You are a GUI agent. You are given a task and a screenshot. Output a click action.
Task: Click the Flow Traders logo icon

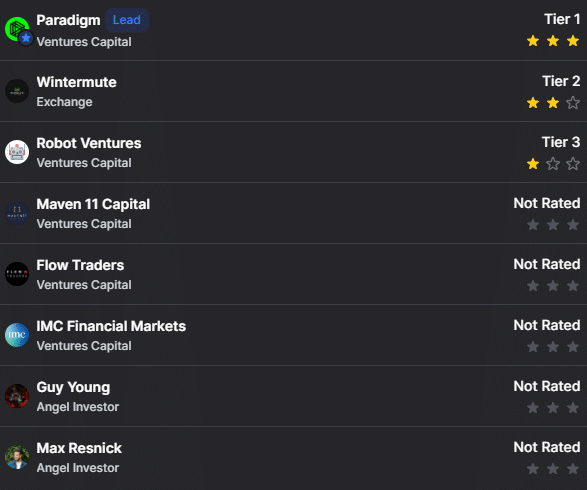(17, 274)
